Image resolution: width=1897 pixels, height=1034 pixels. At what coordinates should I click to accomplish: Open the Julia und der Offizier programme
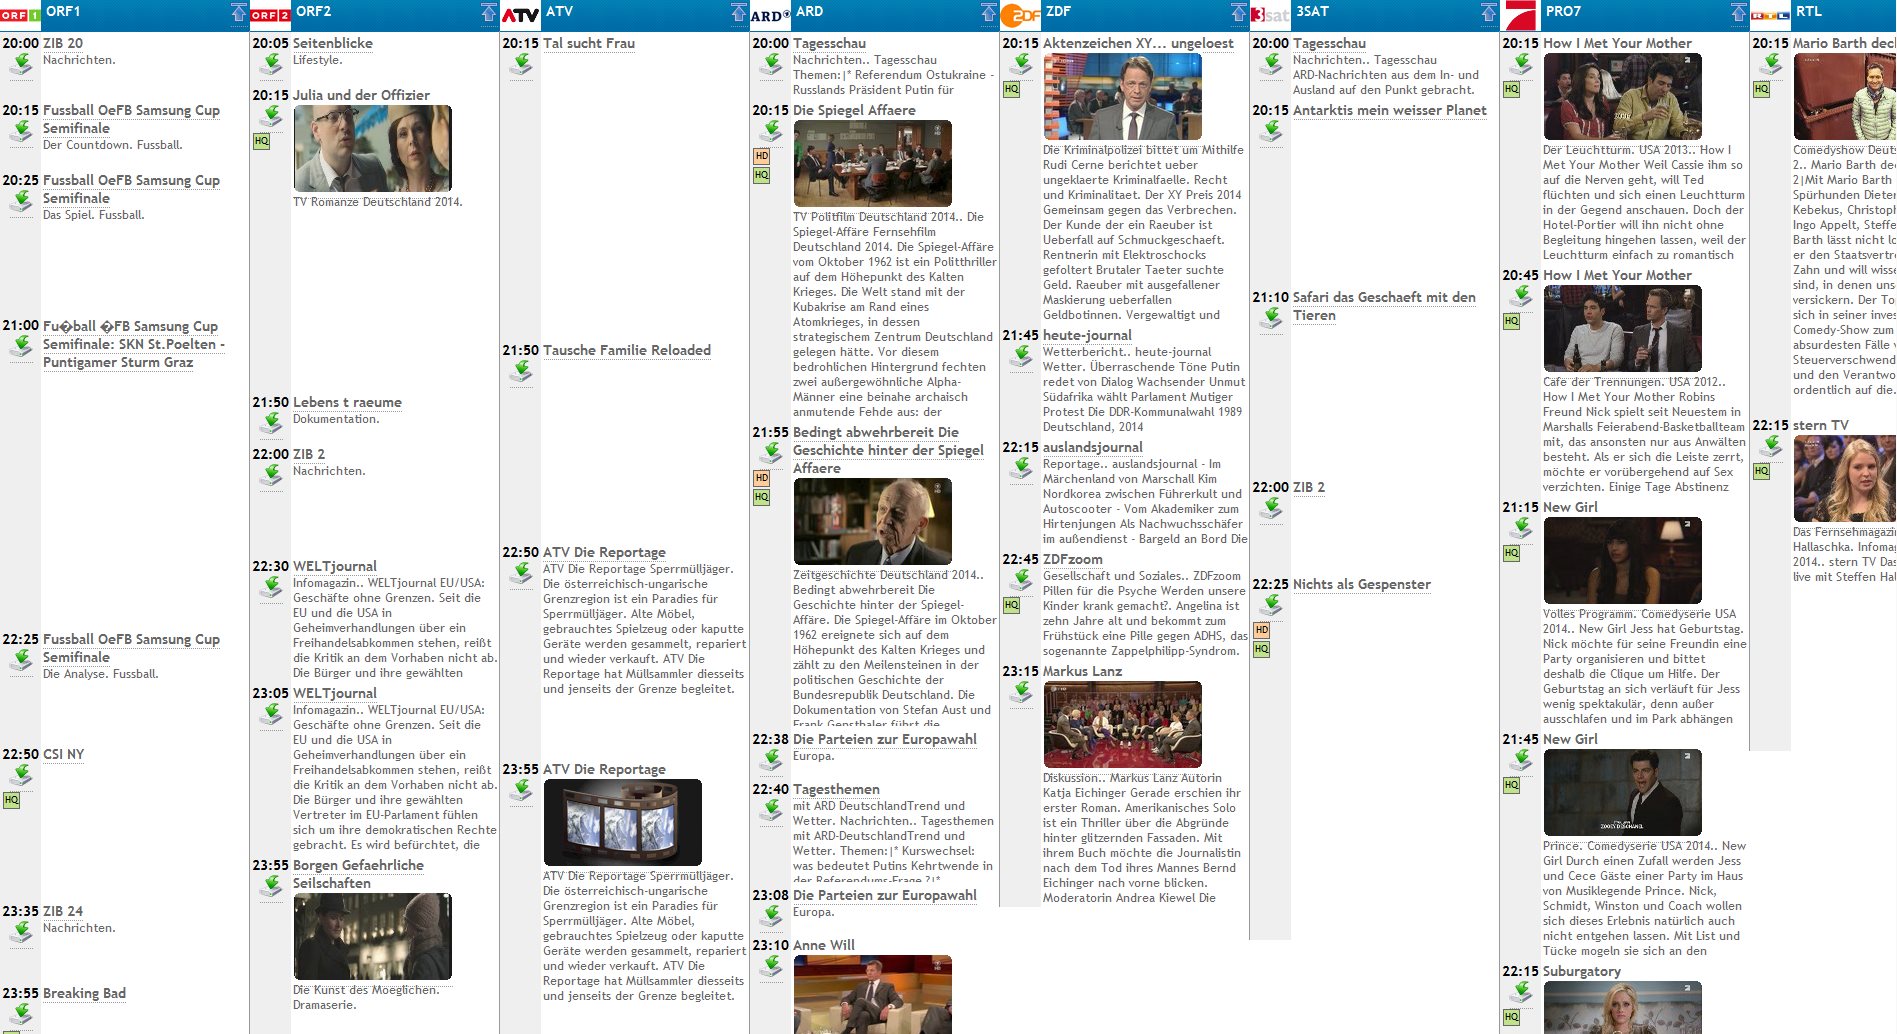pos(361,95)
